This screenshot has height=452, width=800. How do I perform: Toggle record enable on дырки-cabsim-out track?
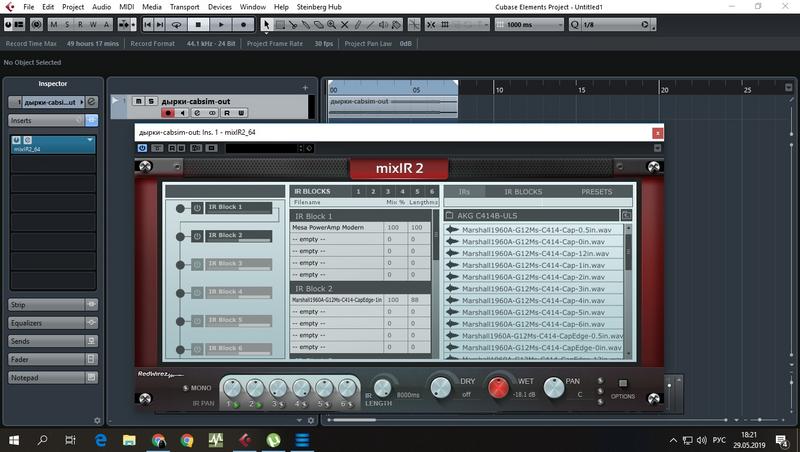[167, 113]
